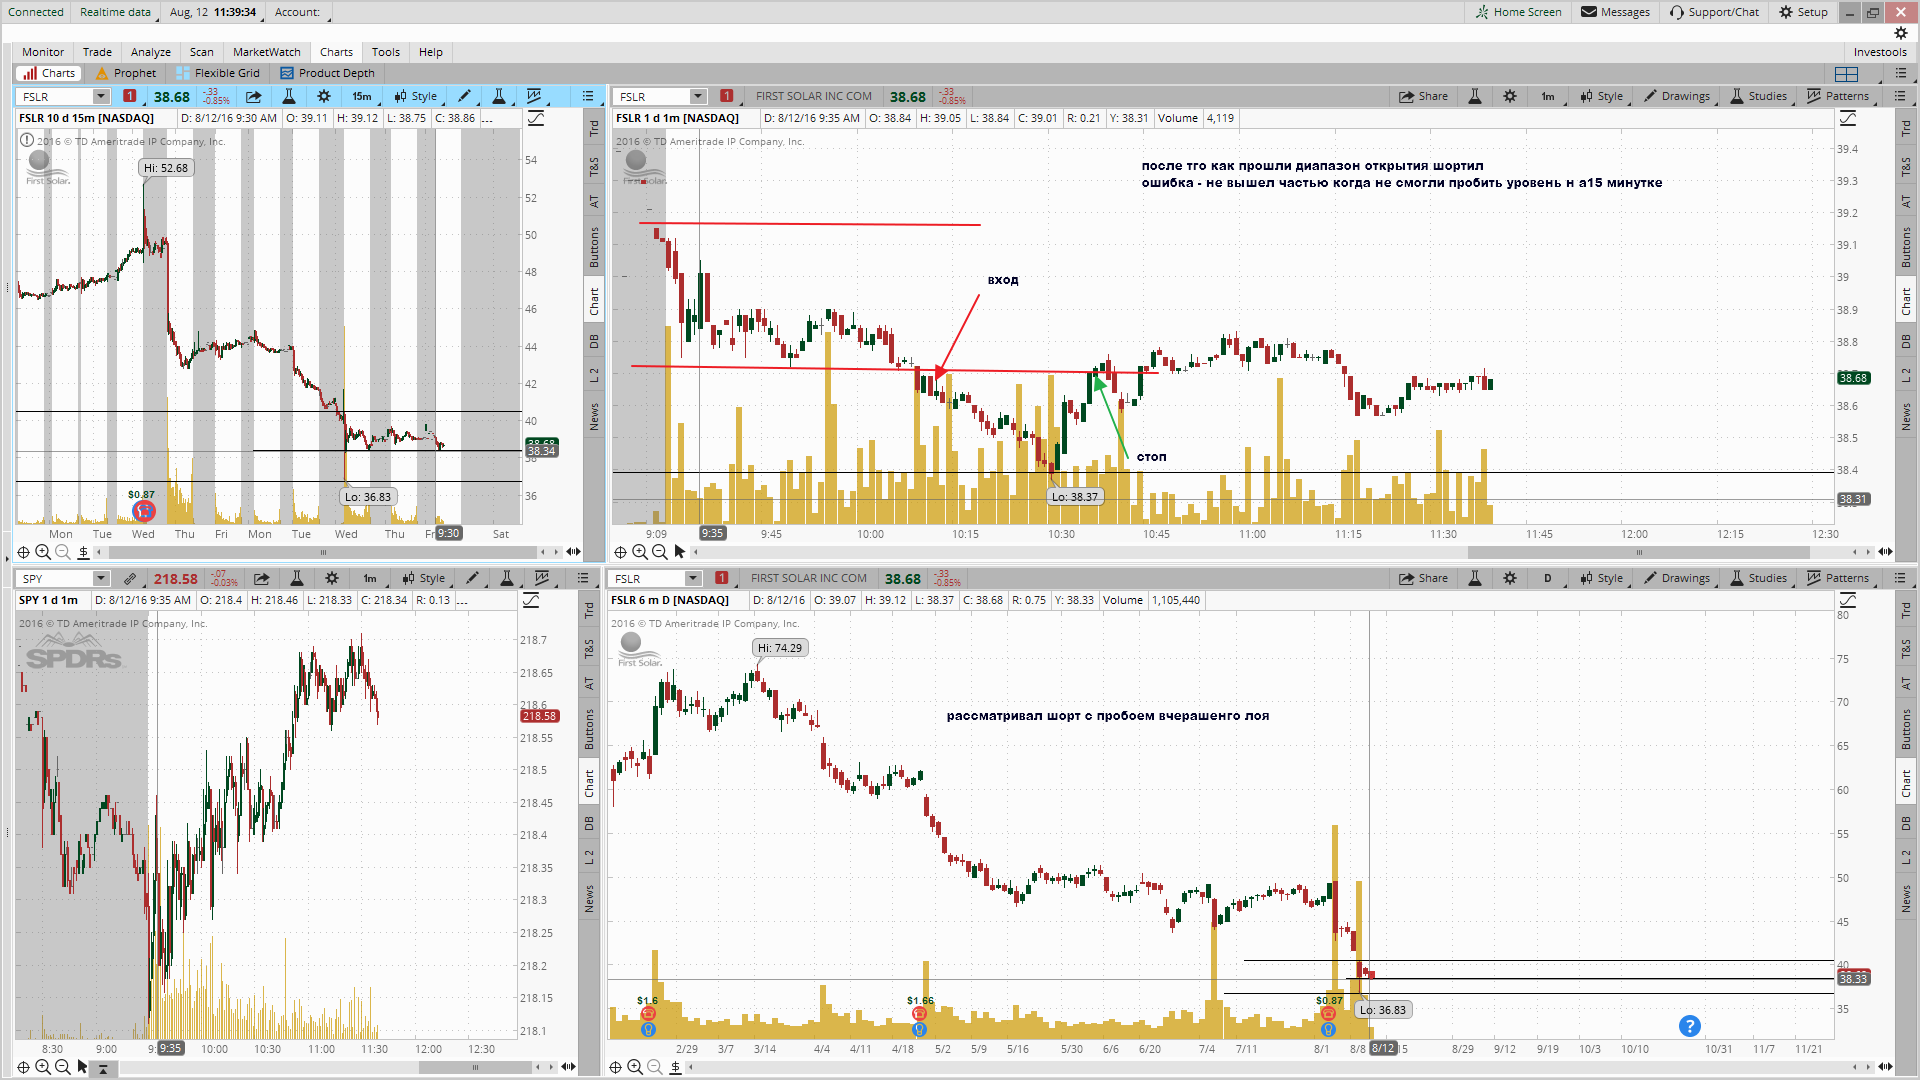Click horizontal scrollbar below FSLR 15m chart
Viewport: 1920px width, 1080px height.
coord(323,552)
